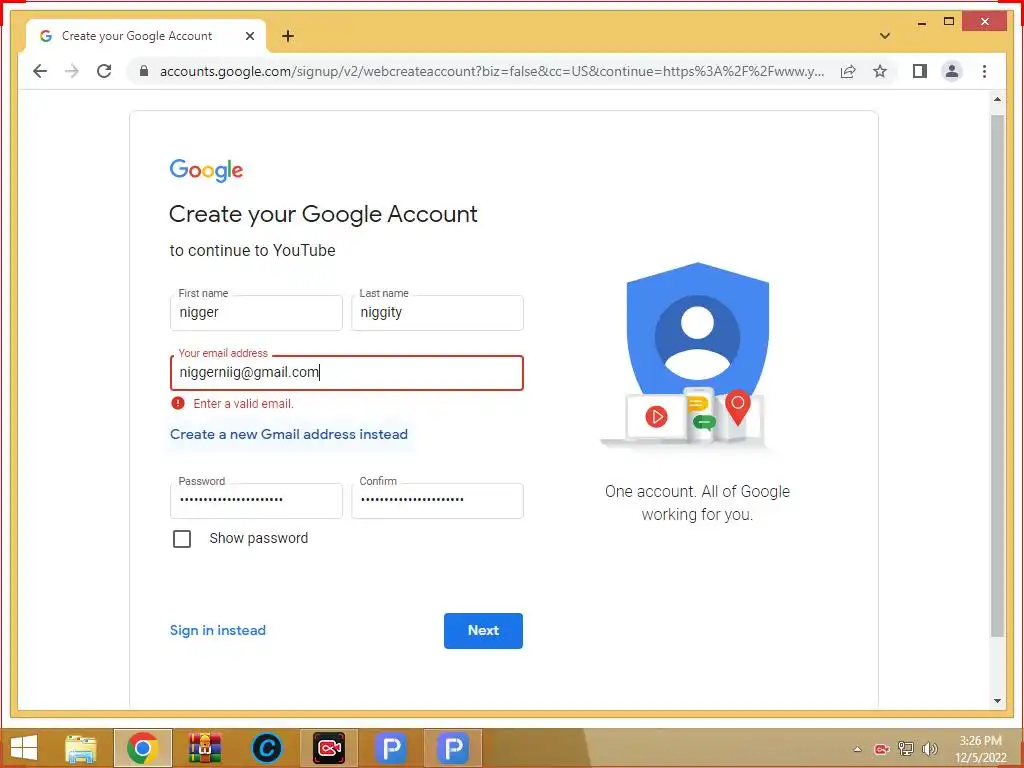Focus the Password field
The image size is (1024, 768).
[256, 500]
